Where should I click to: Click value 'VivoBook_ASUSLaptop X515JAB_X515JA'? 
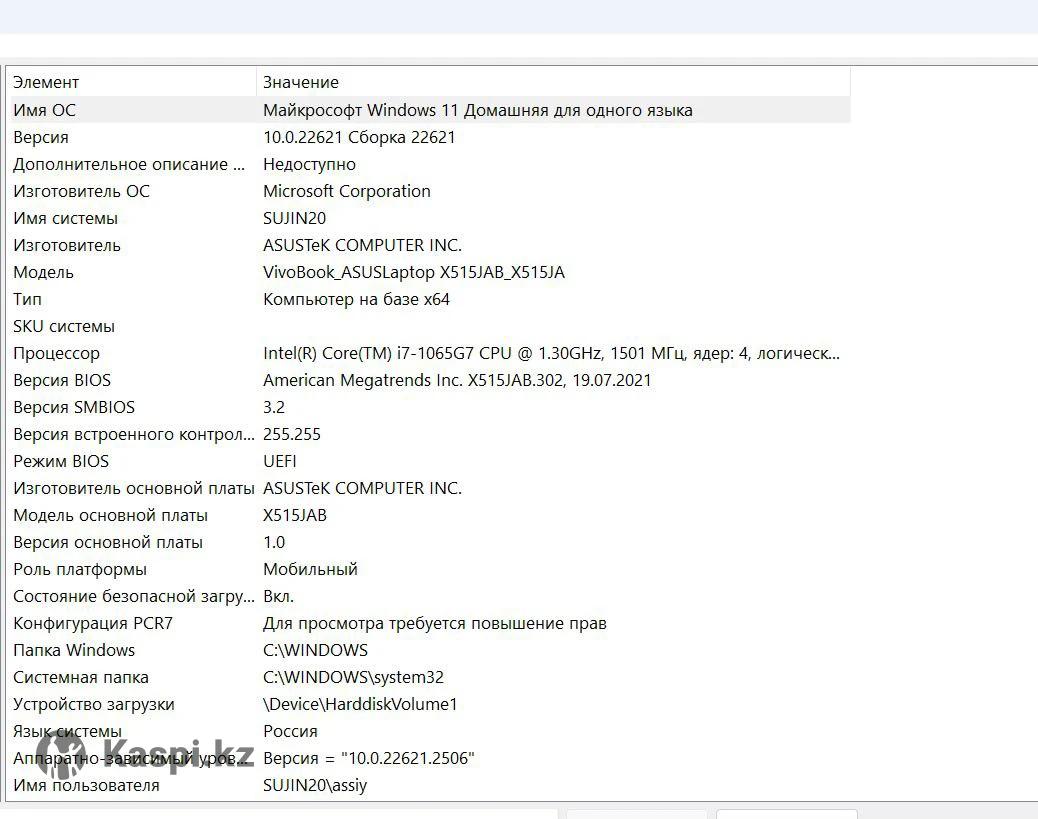coord(414,272)
